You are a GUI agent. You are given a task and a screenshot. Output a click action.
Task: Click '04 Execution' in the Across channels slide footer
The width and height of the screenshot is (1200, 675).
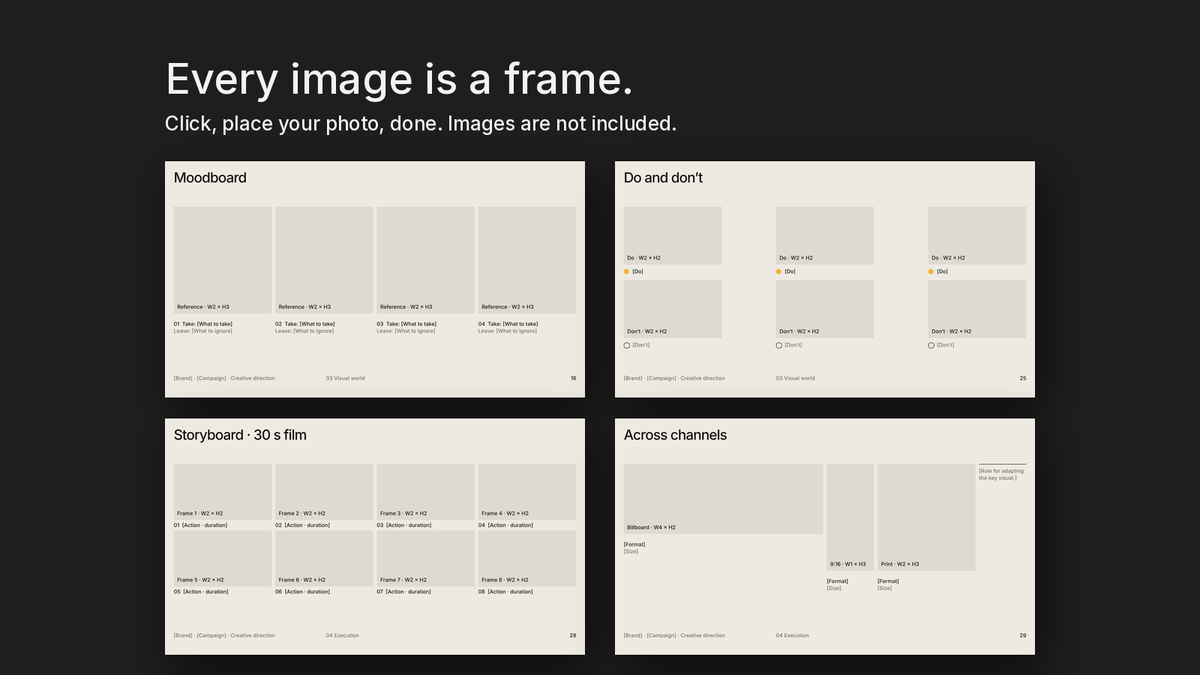coord(792,635)
